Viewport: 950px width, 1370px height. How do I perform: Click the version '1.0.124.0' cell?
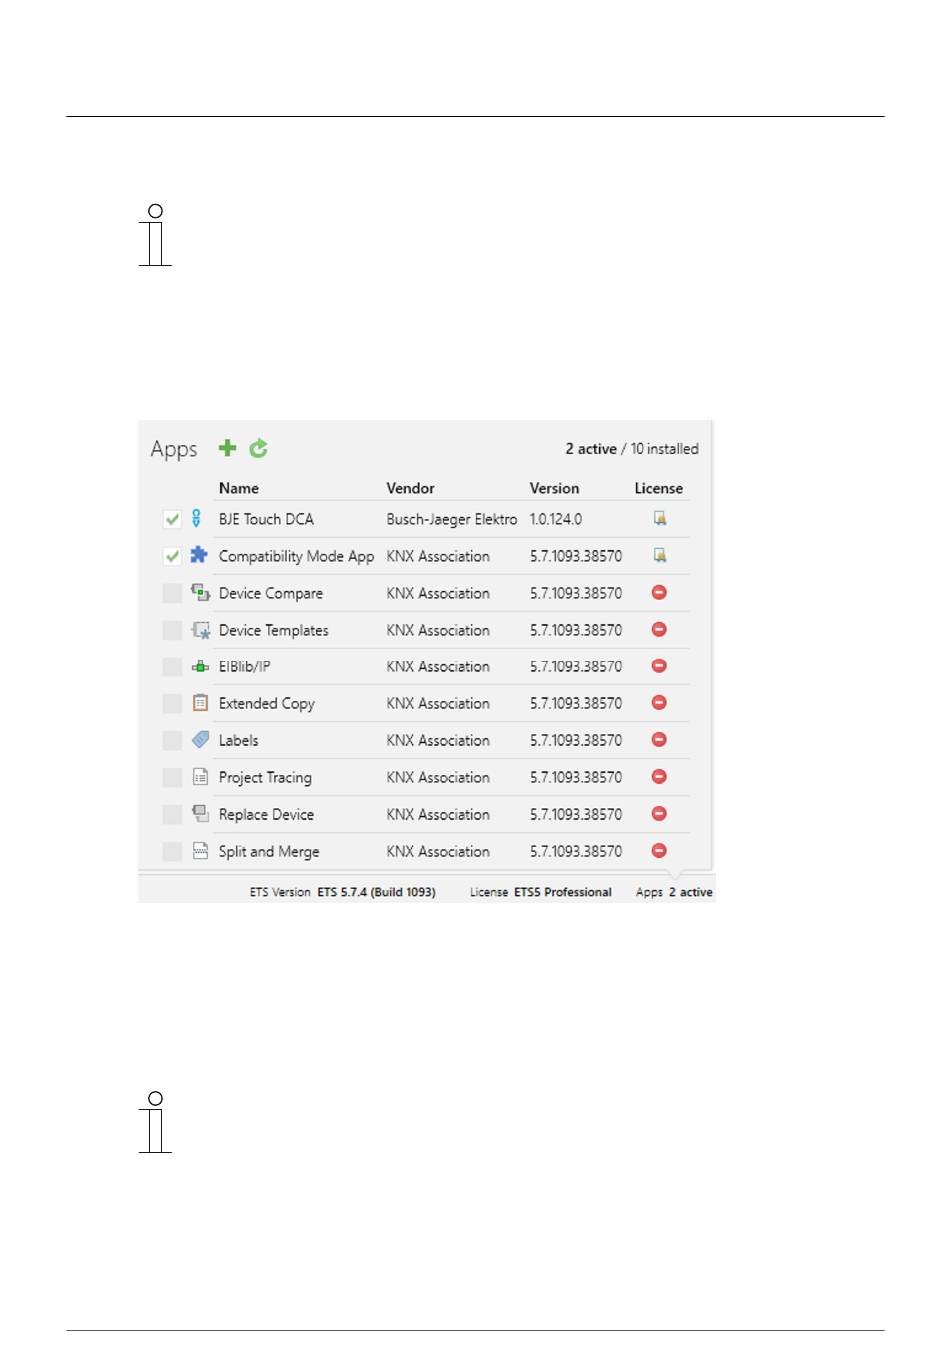click(556, 519)
